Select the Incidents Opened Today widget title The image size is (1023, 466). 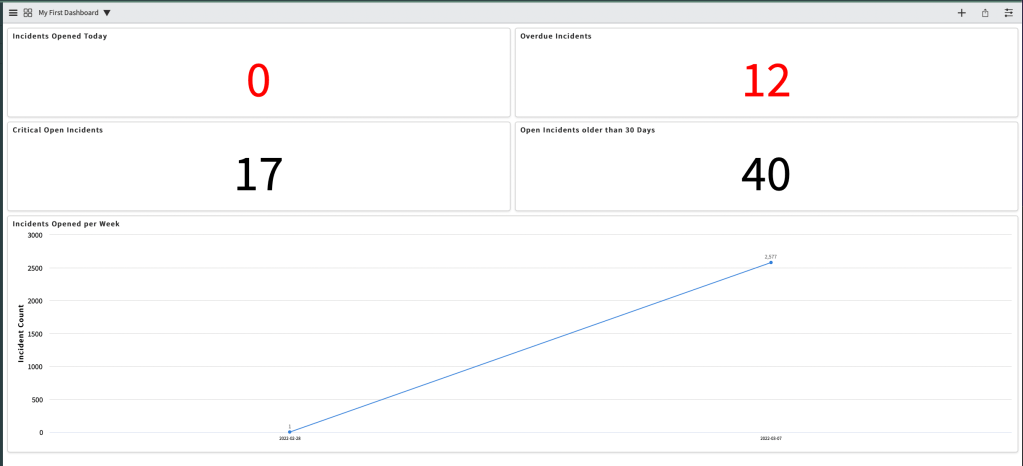point(60,36)
